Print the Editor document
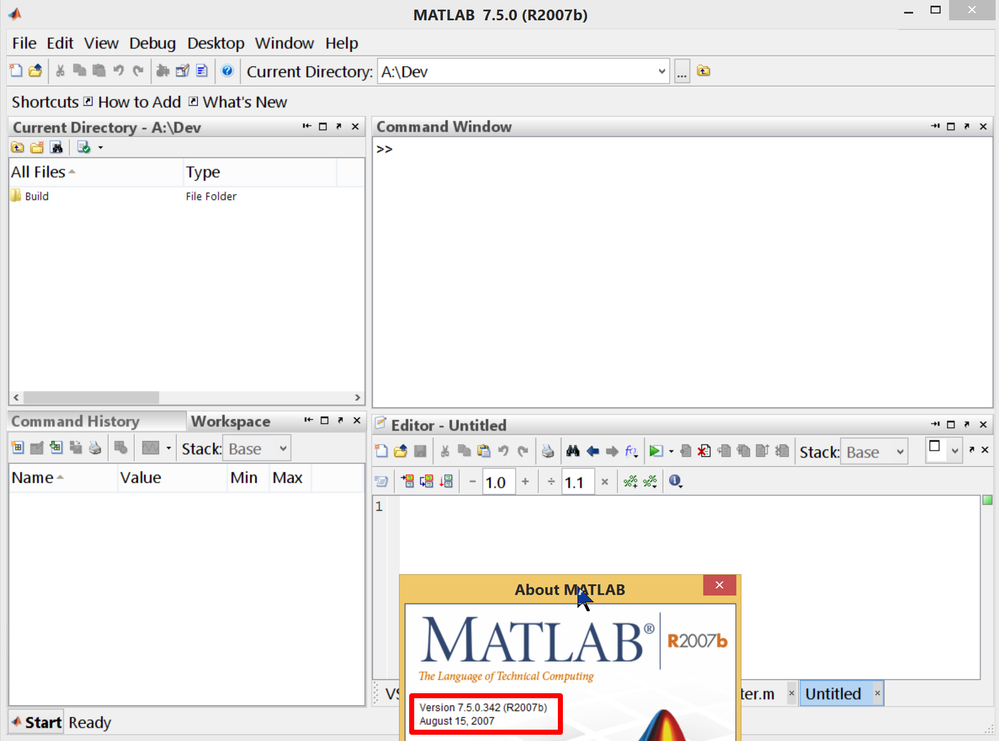The height and width of the screenshot is (741, 999). coord(547,451)
